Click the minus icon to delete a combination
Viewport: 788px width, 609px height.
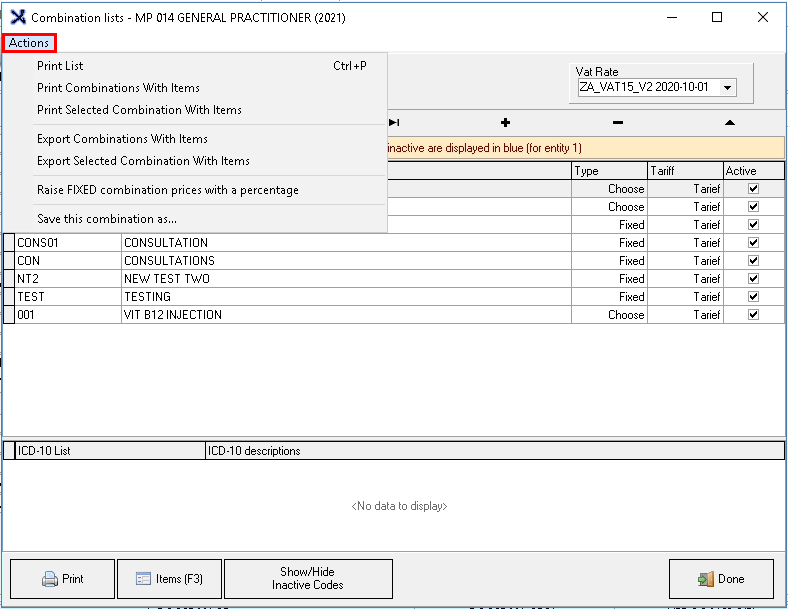click(618, 122)
